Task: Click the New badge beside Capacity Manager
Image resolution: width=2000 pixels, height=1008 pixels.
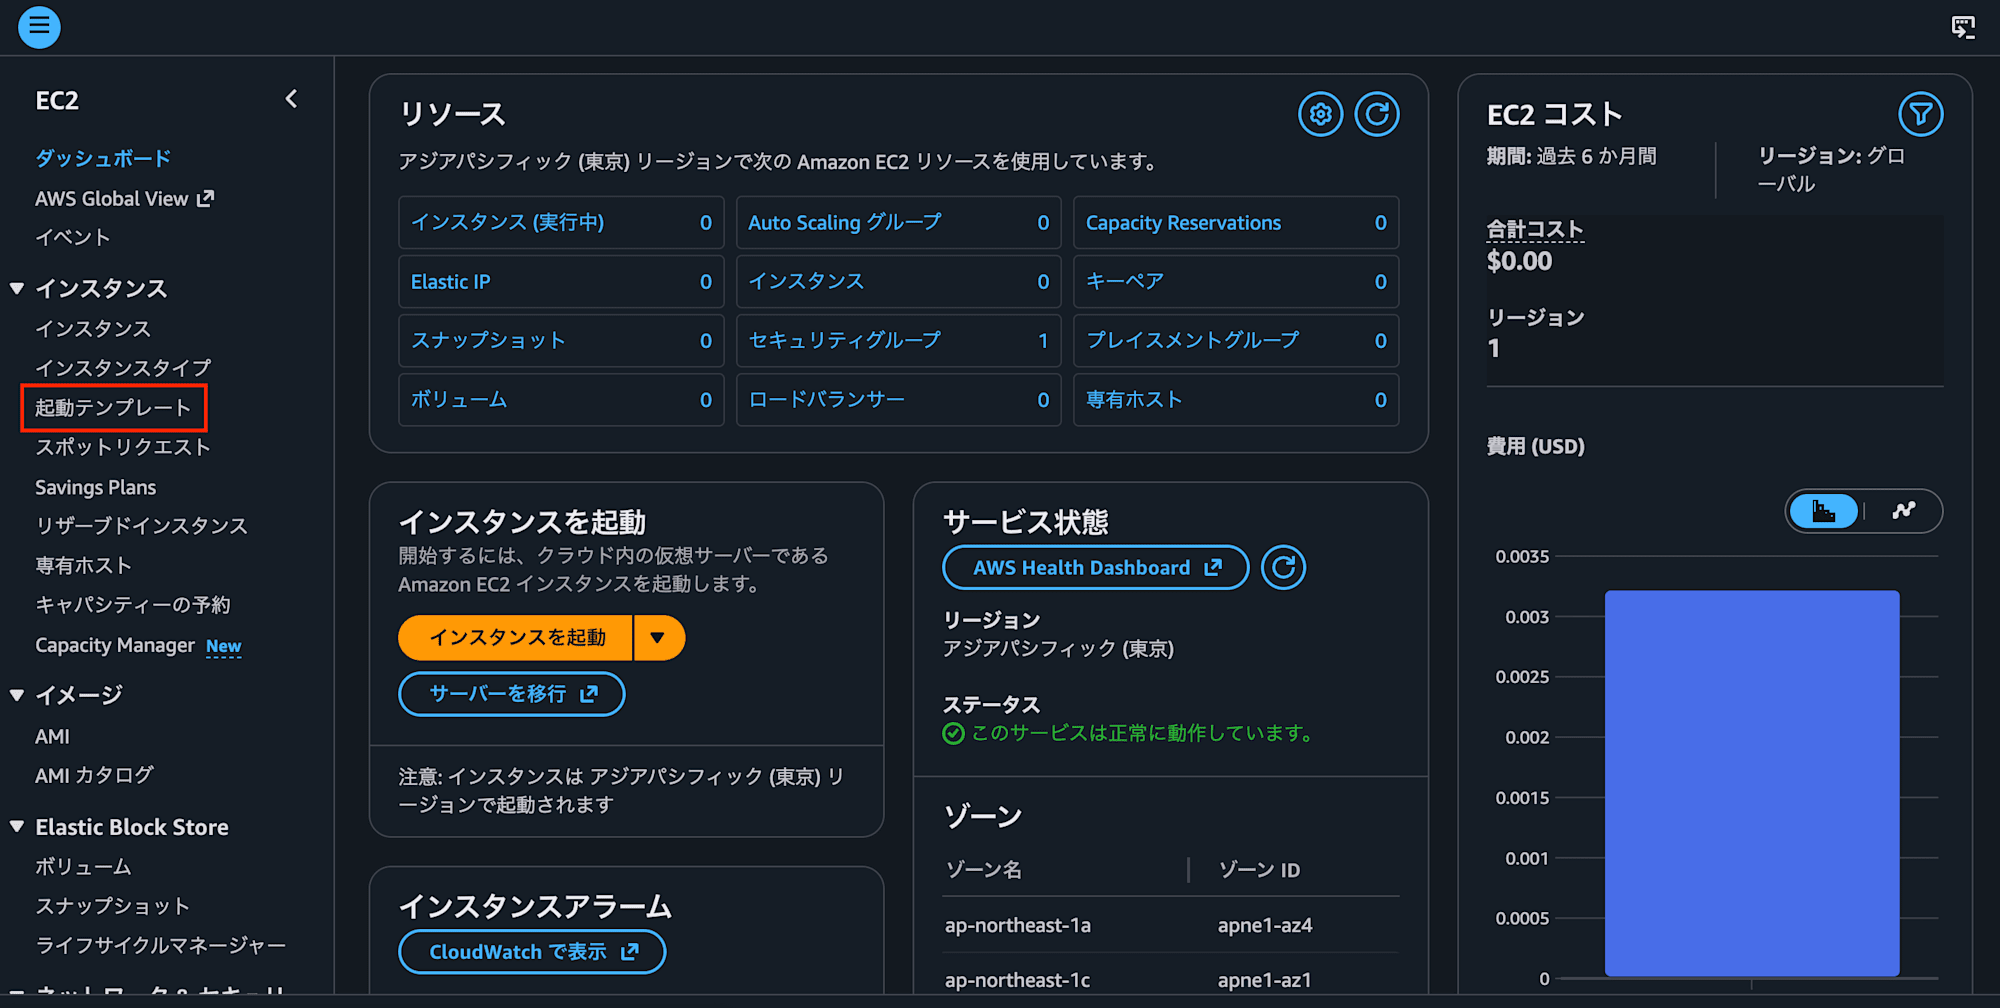Action: click(x=224, y=647)
